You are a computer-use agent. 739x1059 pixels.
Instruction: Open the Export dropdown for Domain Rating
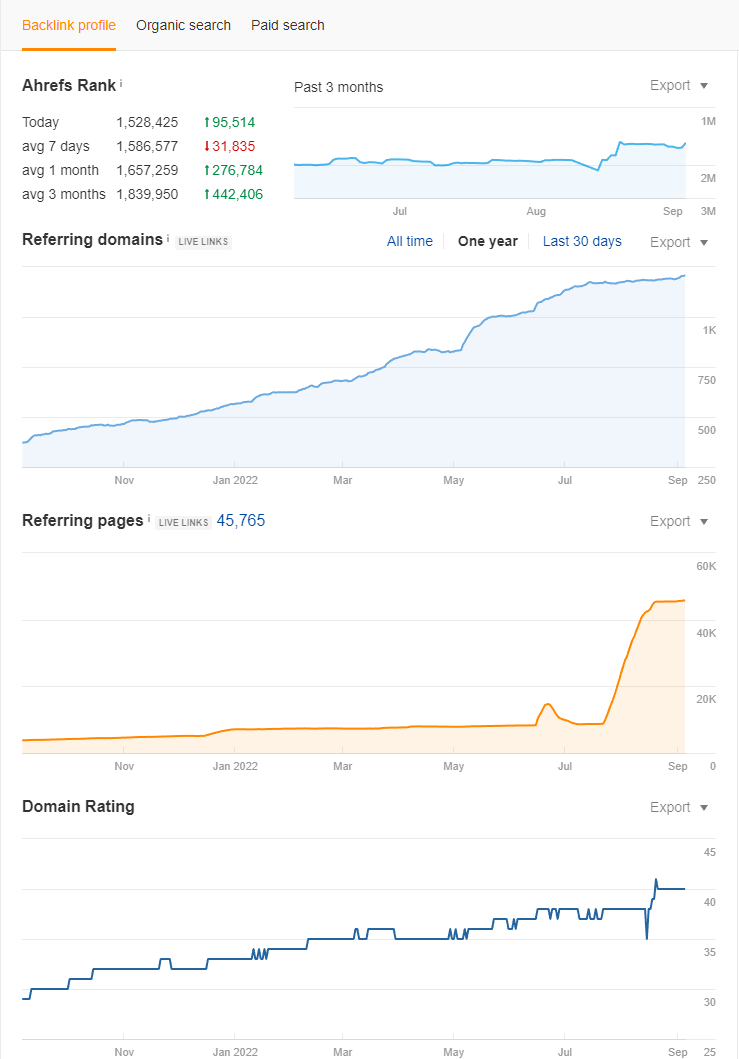[678, 807]
